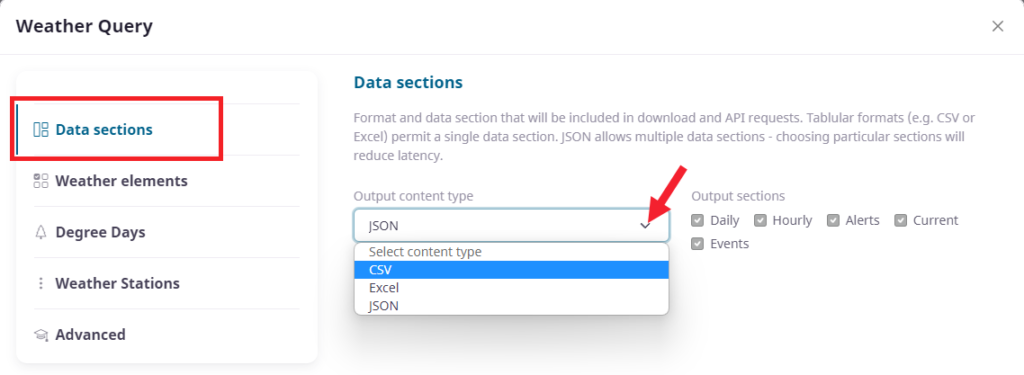Toggle the Daily output section checkbox

[x=697, y=220]
